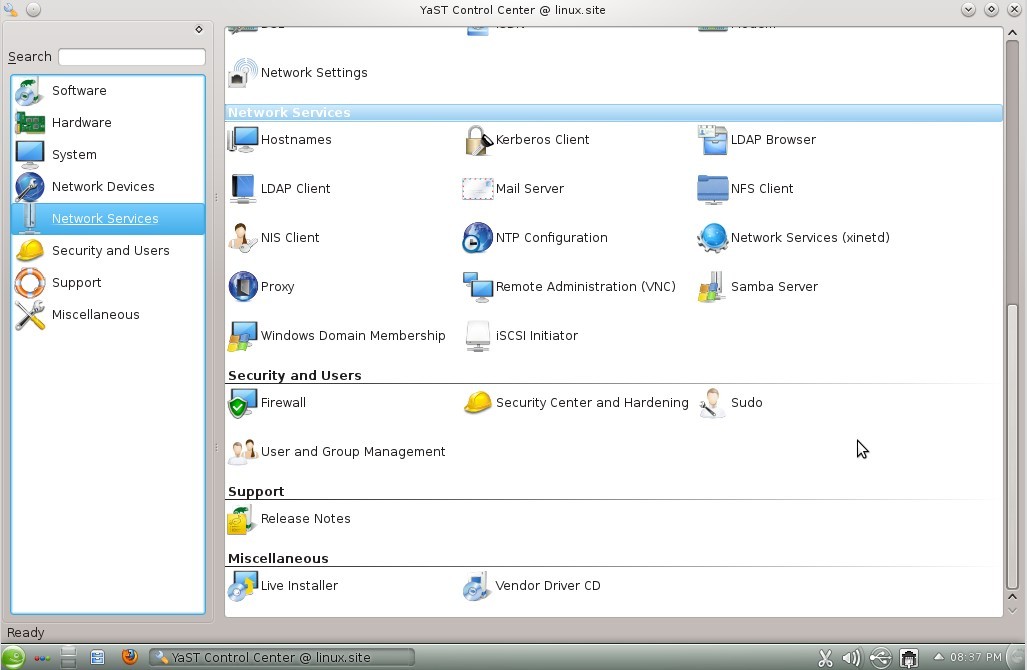Launch the Mail Server configuration
The width and height of the screenshot is (1027, 670).
[514, 189]
